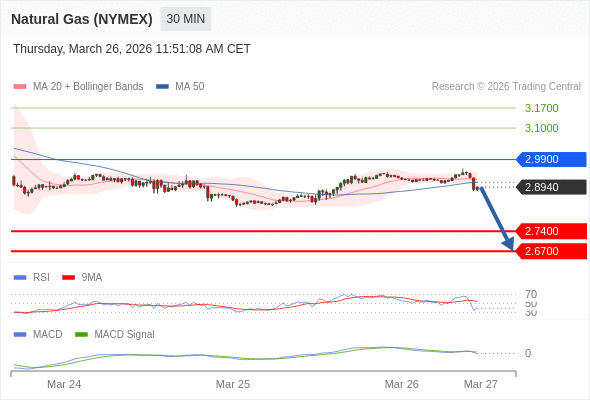Click the MA 50 legend color swatch

[x=162, y=87]
